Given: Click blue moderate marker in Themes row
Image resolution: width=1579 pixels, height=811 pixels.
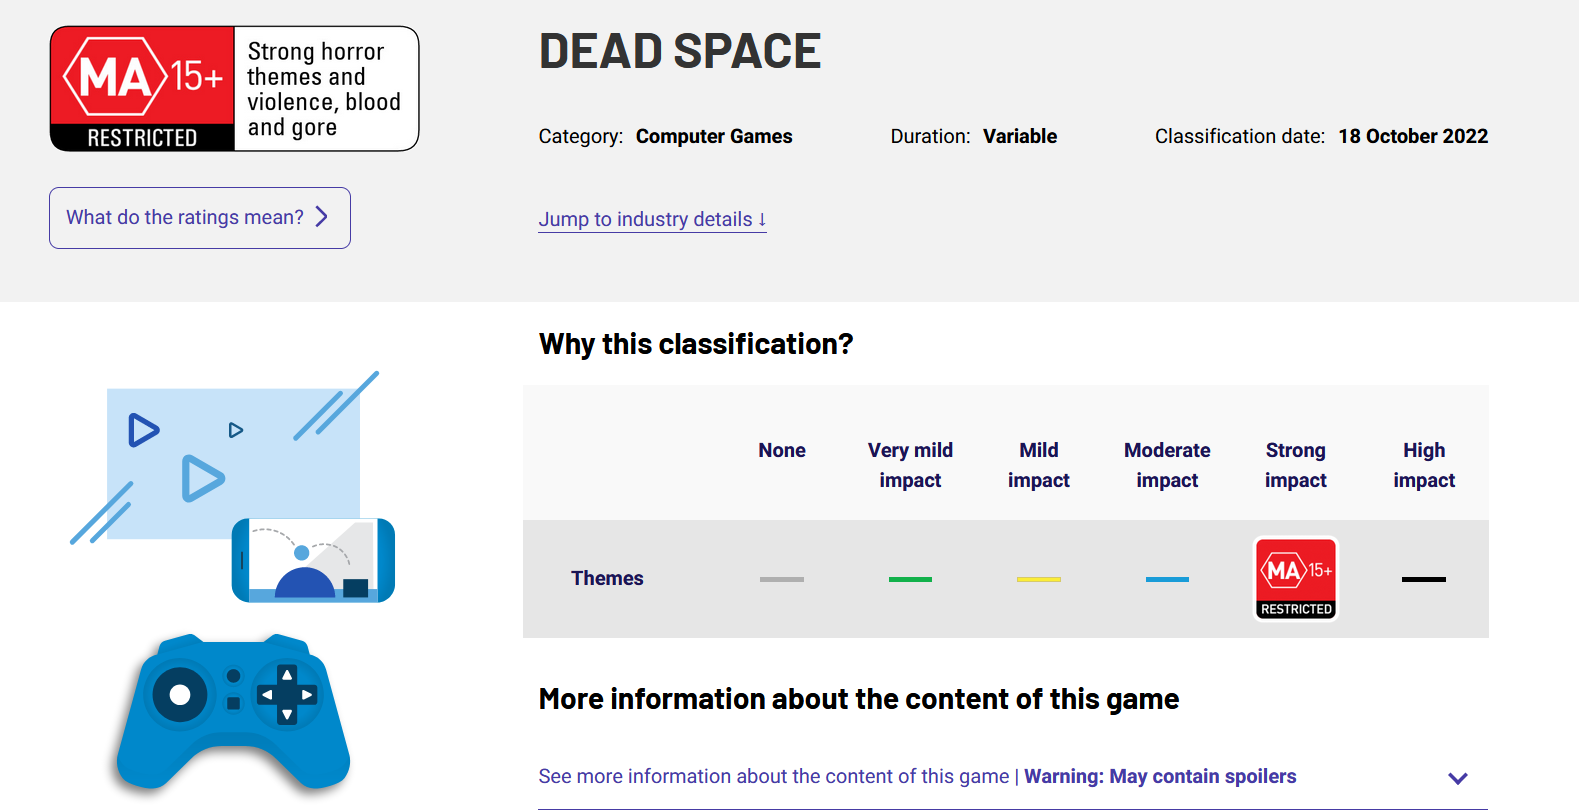Looking at the screenshot, I should [x=1167, y=579].
